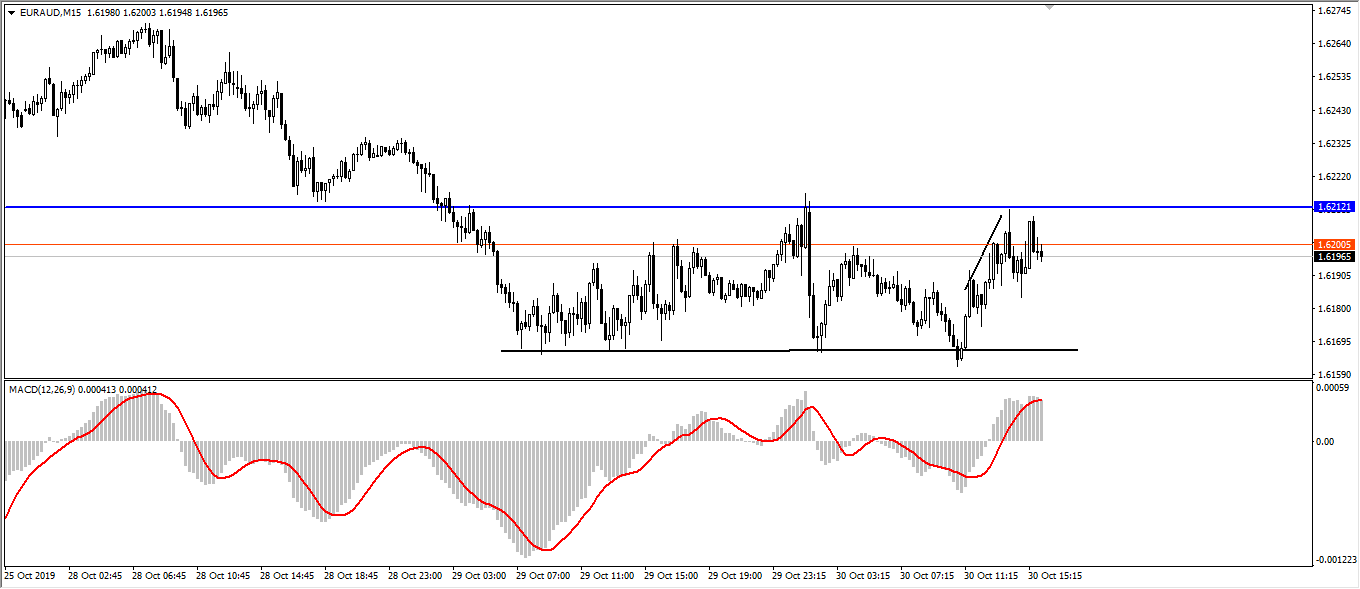This screenshot has height=589, width=1360.
Task: Click the small triangle before EURAUD,M15
Action: click(x=11, y=13)
